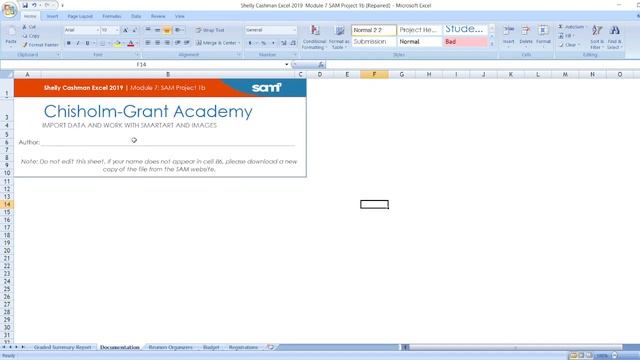Open Find & Select options
Image resolution: width=640 pixels, height=360 pixels.
click(x=614, y=37)
